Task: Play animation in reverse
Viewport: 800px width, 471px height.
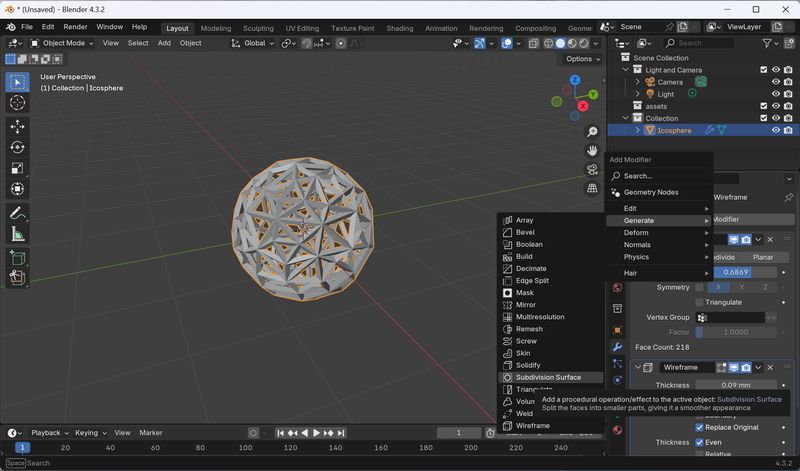Action: point(305,433)
